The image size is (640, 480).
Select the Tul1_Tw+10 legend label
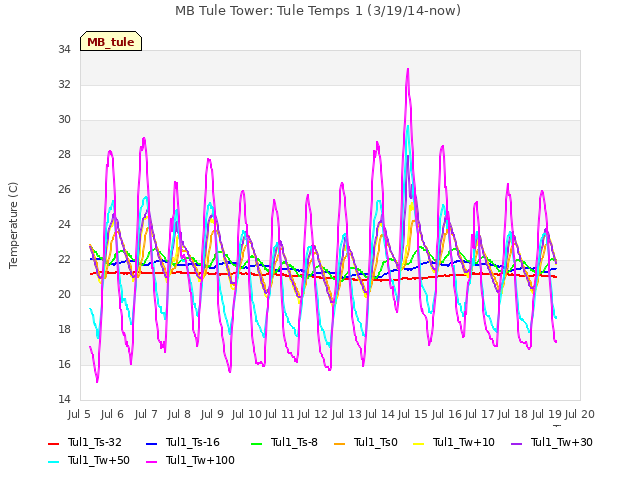[x=464, y=442]
